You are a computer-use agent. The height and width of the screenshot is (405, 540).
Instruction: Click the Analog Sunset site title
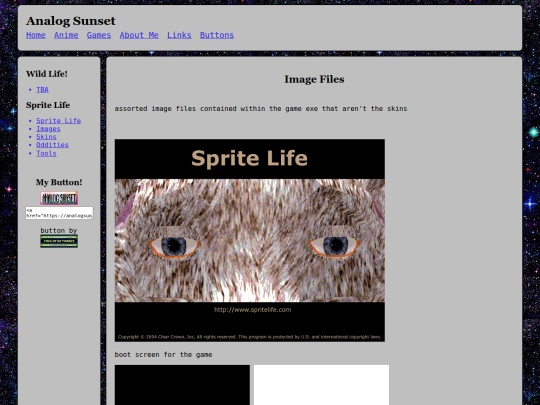(71, 21)
